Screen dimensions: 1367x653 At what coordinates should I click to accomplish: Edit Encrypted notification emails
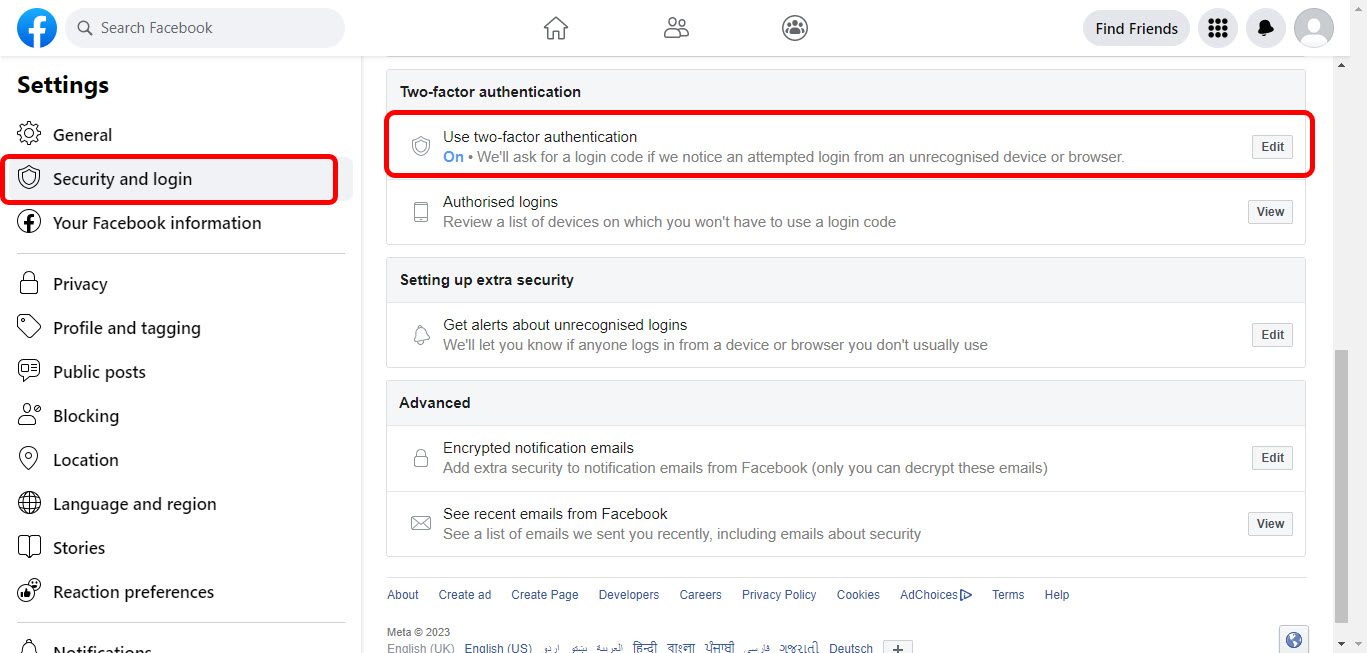[x=1272, y=458]
